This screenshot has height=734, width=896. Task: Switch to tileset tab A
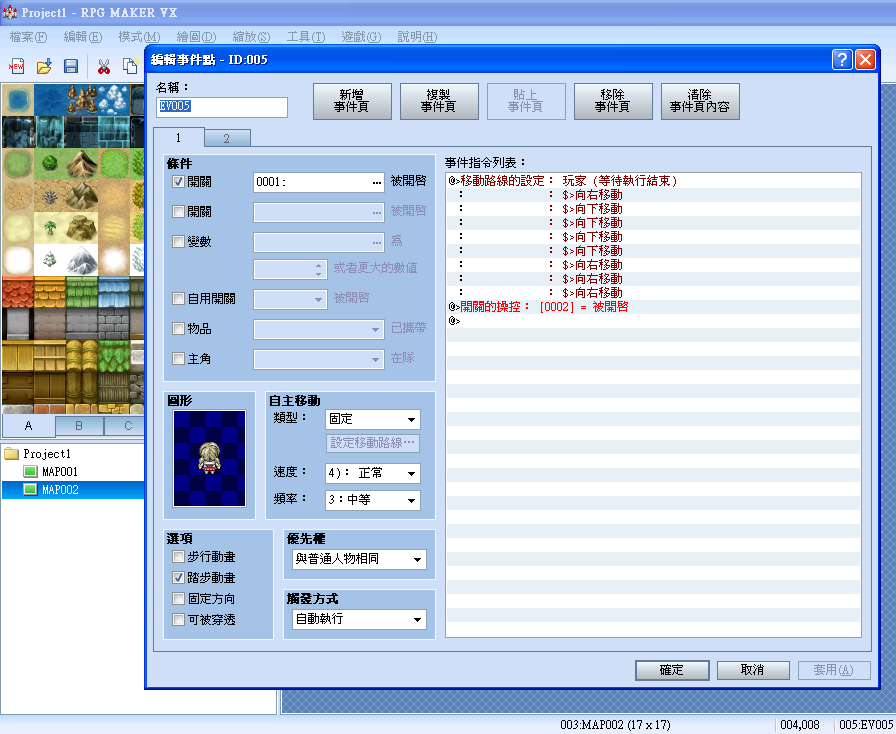point(29,425)
